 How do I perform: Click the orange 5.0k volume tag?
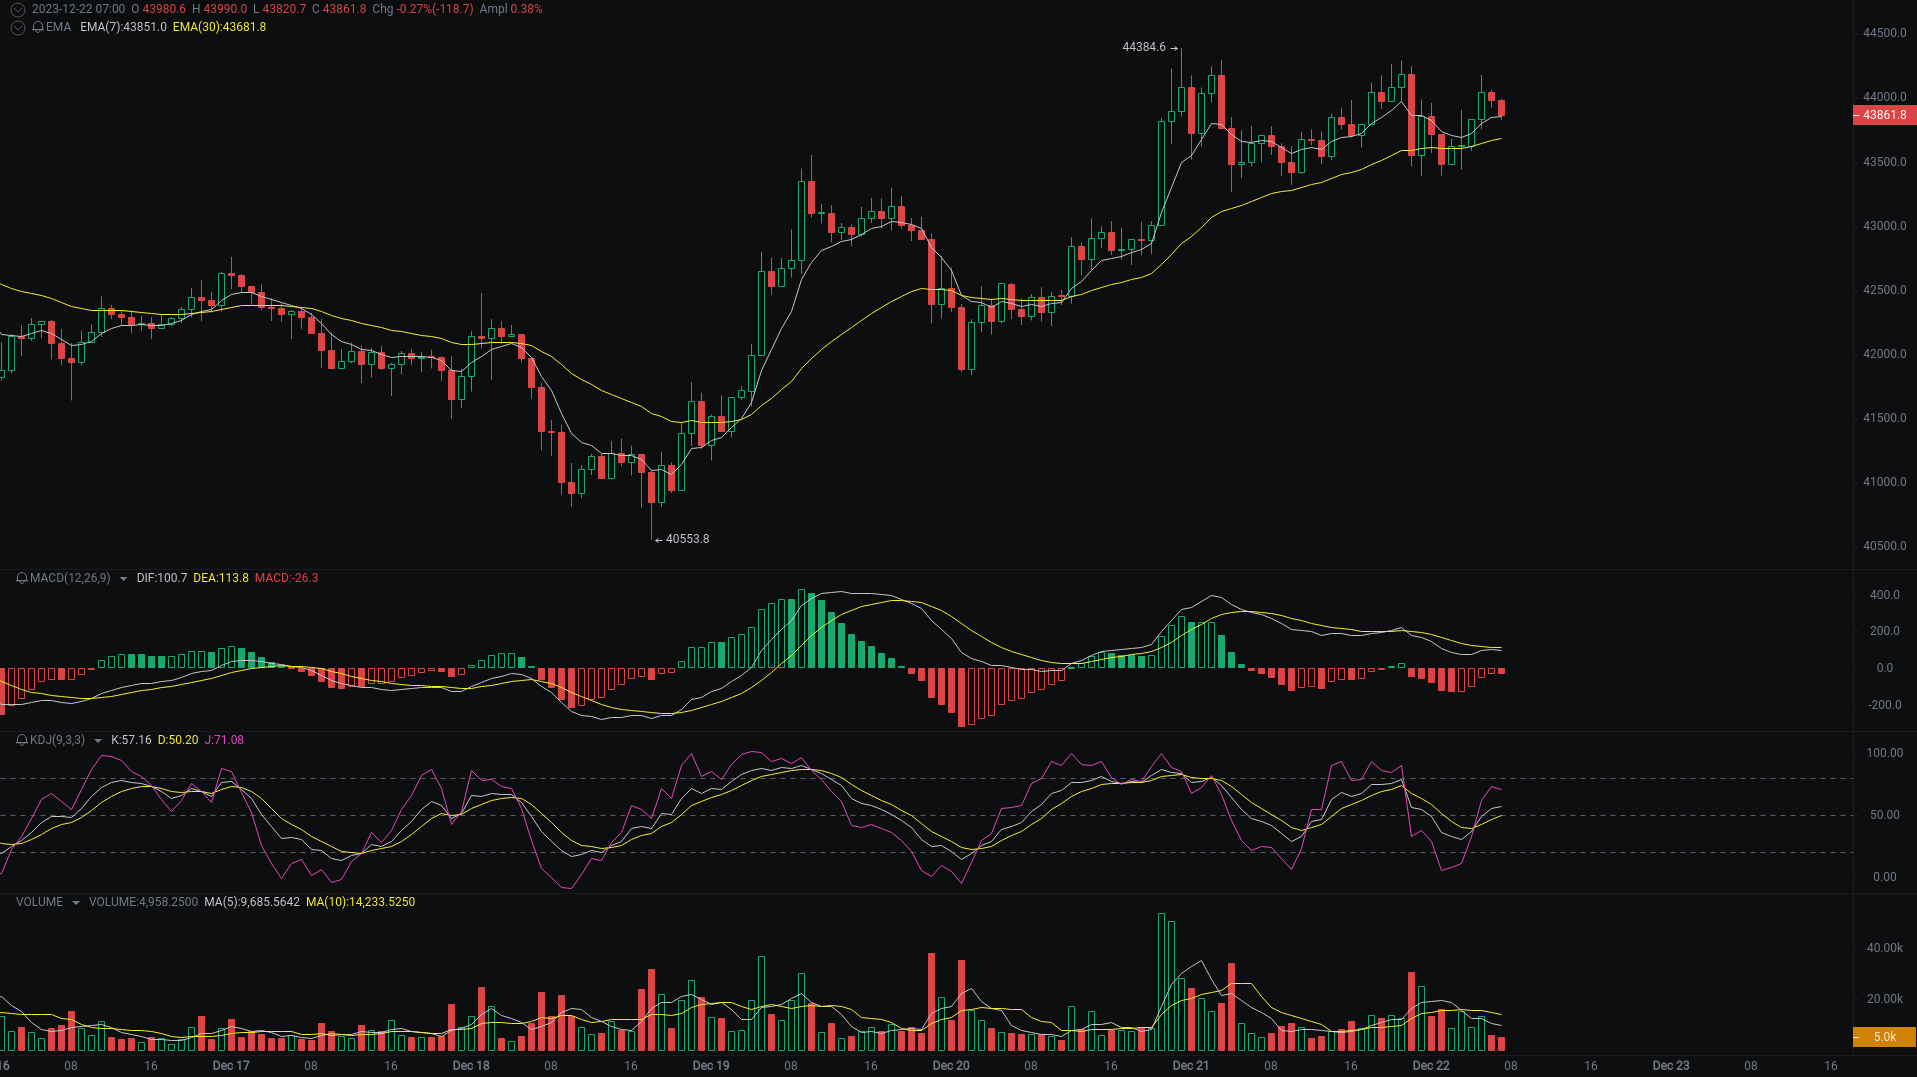(x=1884, y=1037)
